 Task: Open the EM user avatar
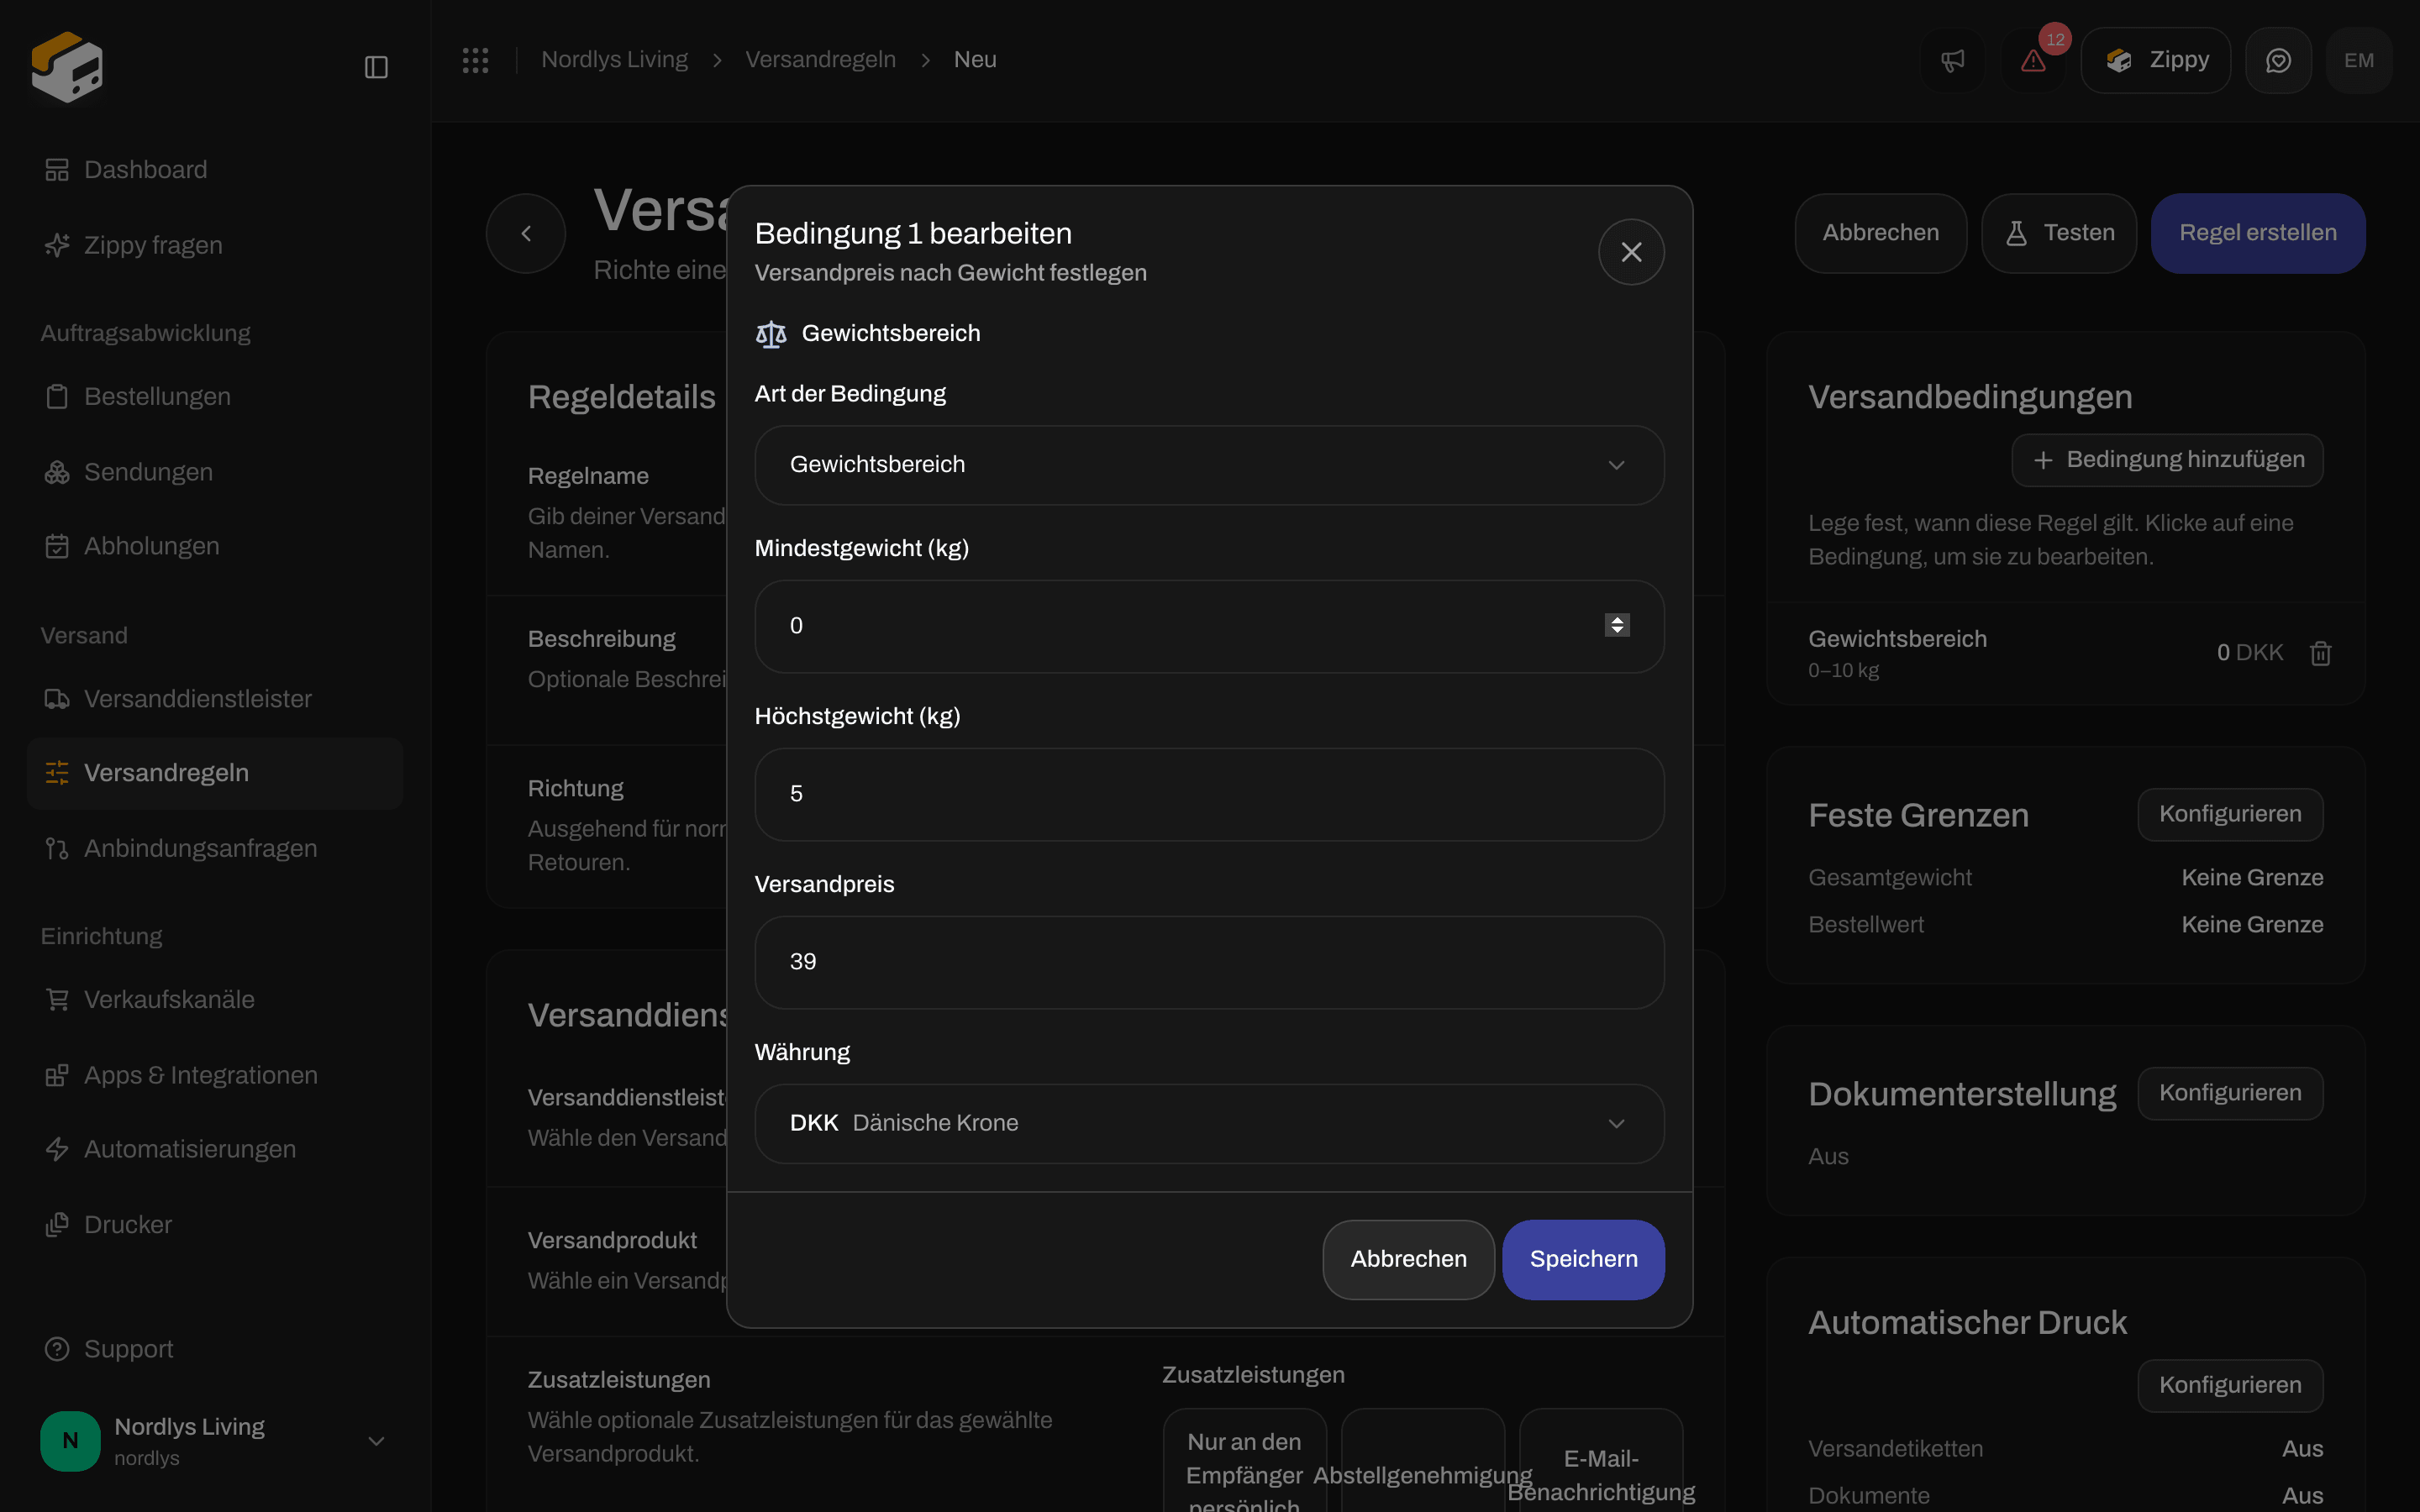point(2359,60)
